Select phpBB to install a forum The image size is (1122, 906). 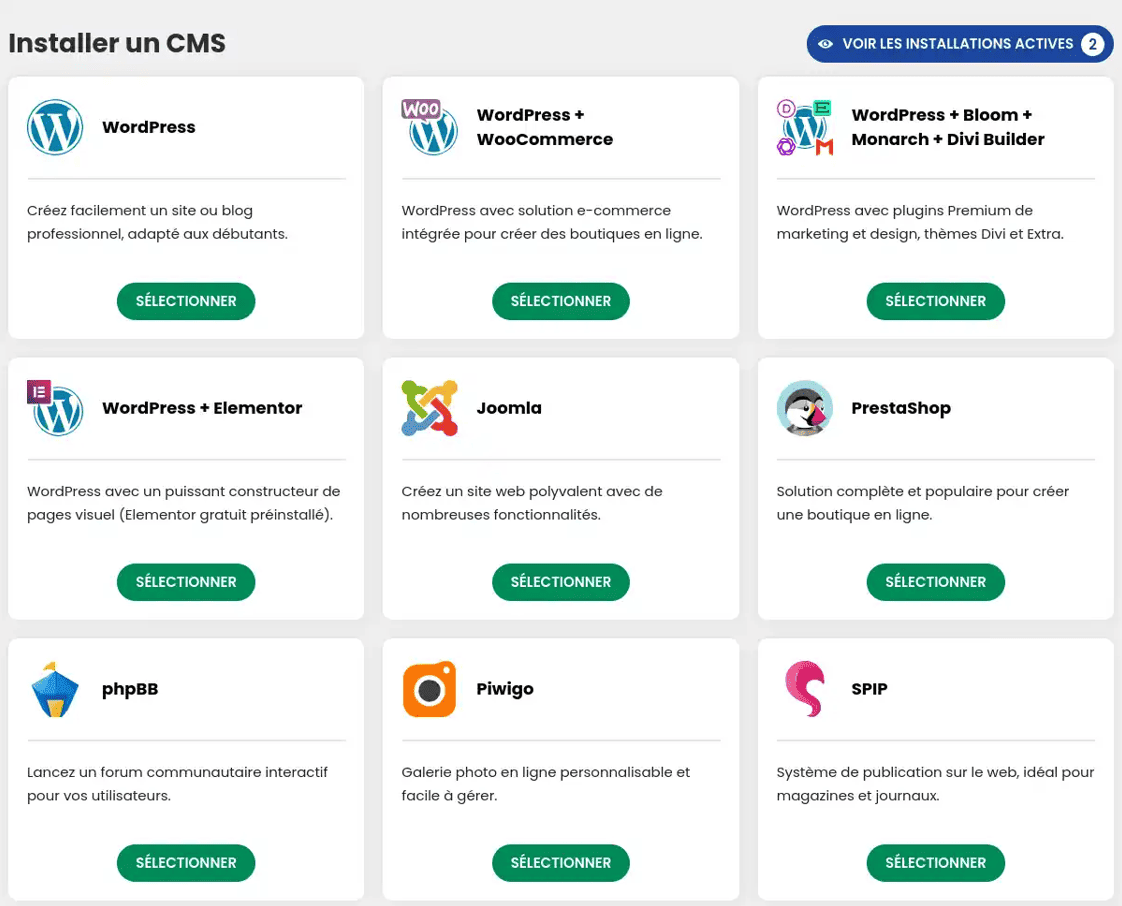(x=186, y=863)
